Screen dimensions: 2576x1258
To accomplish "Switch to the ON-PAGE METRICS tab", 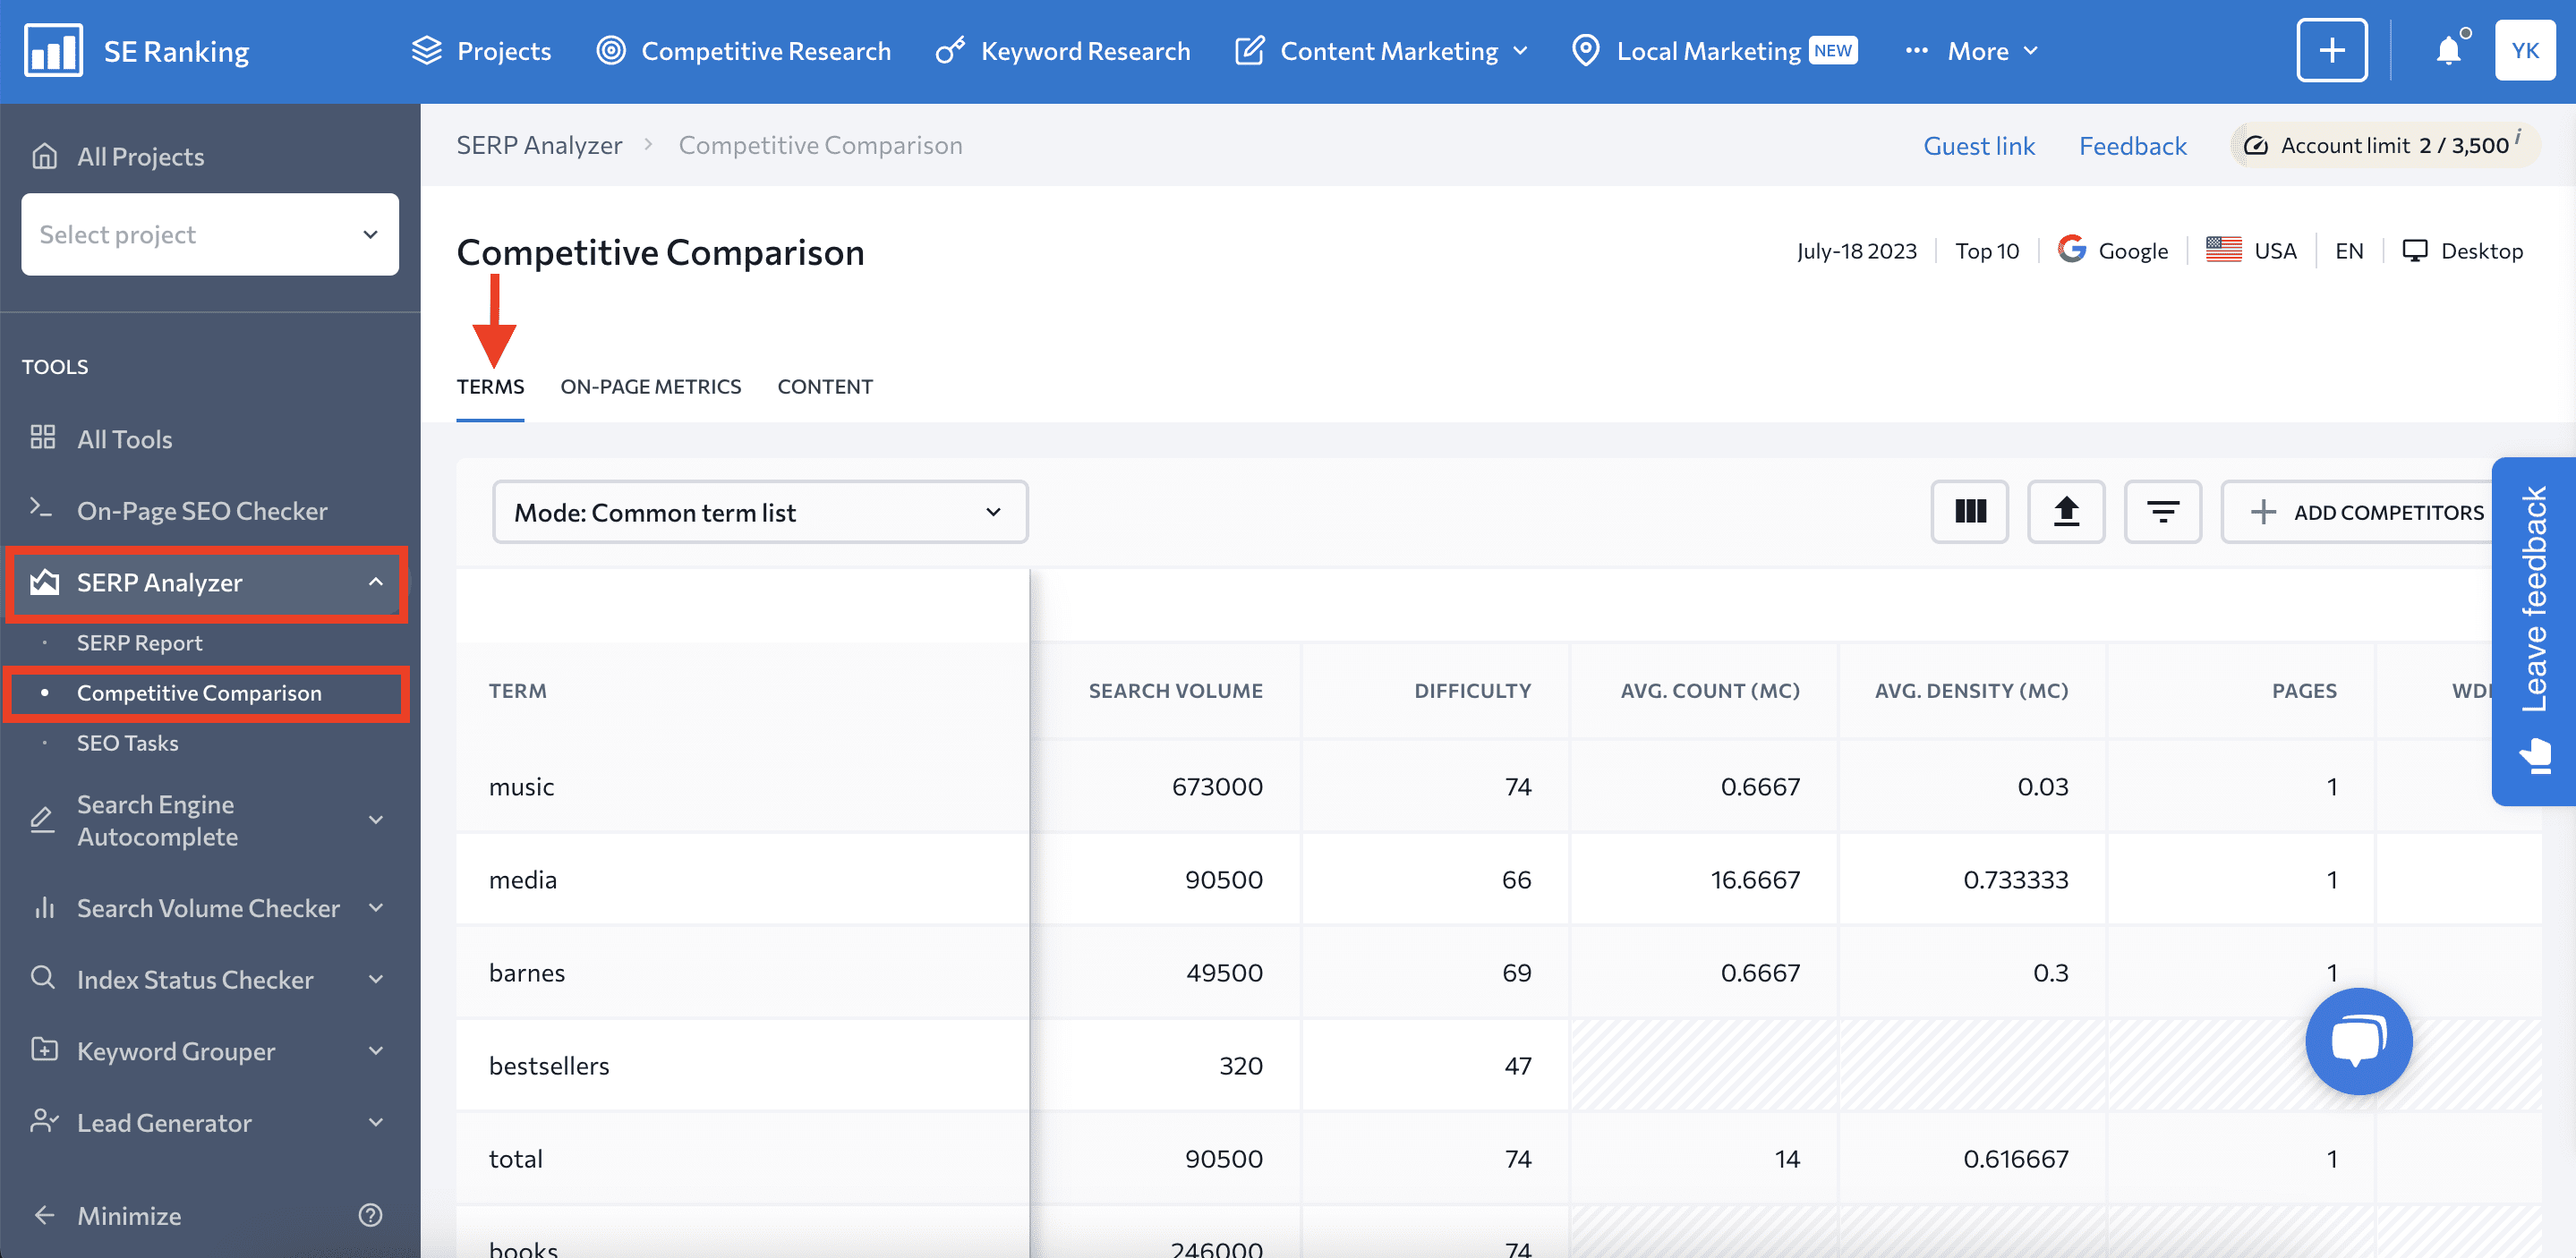I will [x=651, y=386].
